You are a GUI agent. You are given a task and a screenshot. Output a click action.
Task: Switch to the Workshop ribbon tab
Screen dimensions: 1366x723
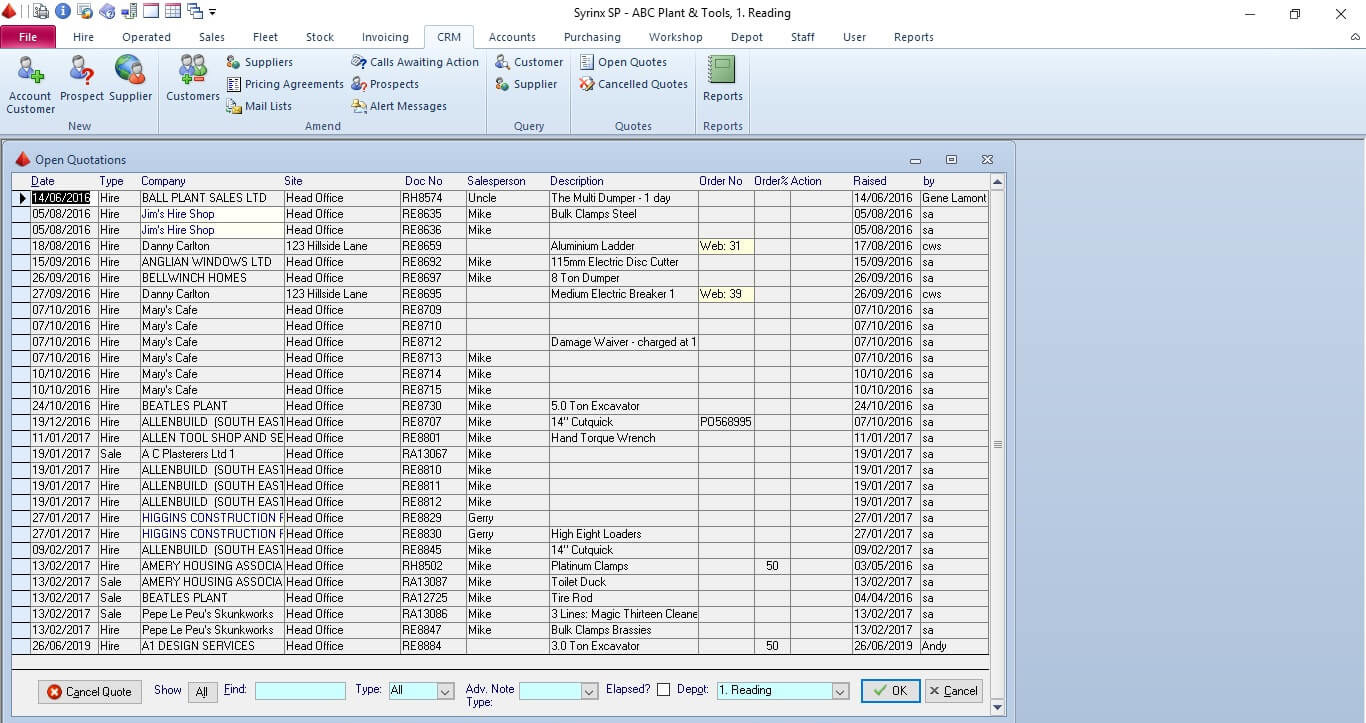tap(676, 37)
